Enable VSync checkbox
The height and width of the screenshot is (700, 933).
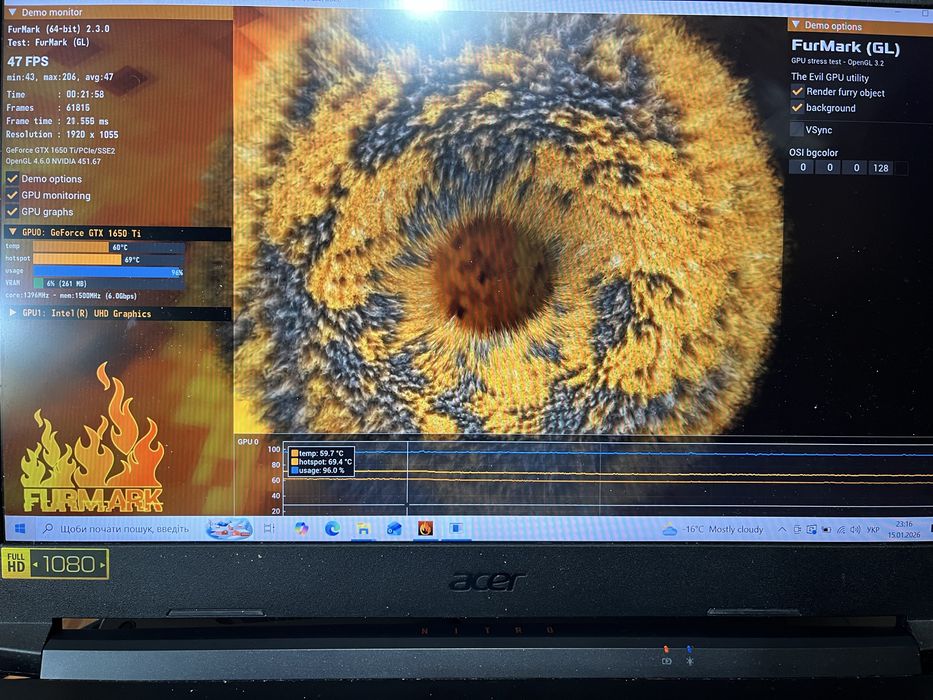(796, 129)
